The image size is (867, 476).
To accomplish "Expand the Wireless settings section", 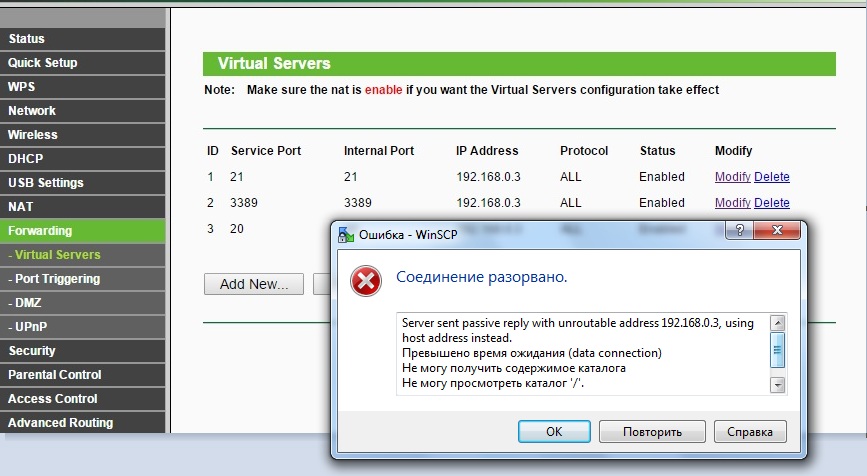I will click(82, 135).
